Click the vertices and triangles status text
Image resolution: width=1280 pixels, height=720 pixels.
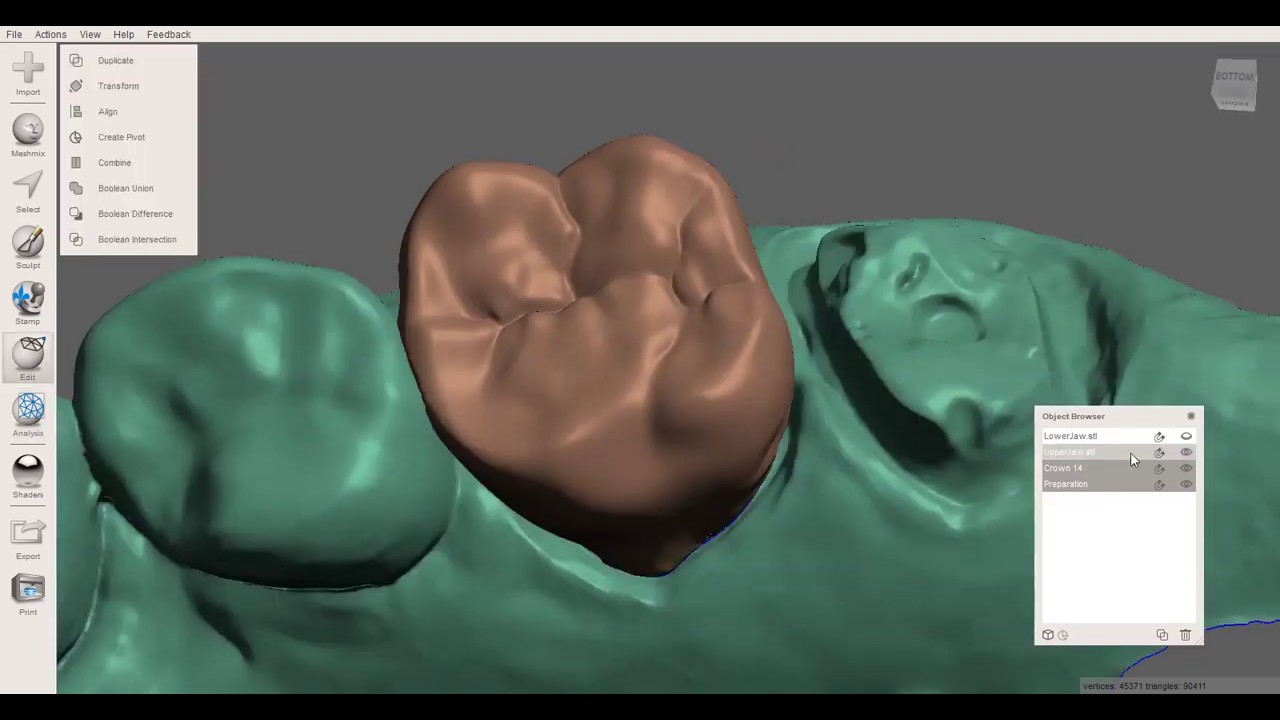pyautogui.click(x=1144, y=686)
